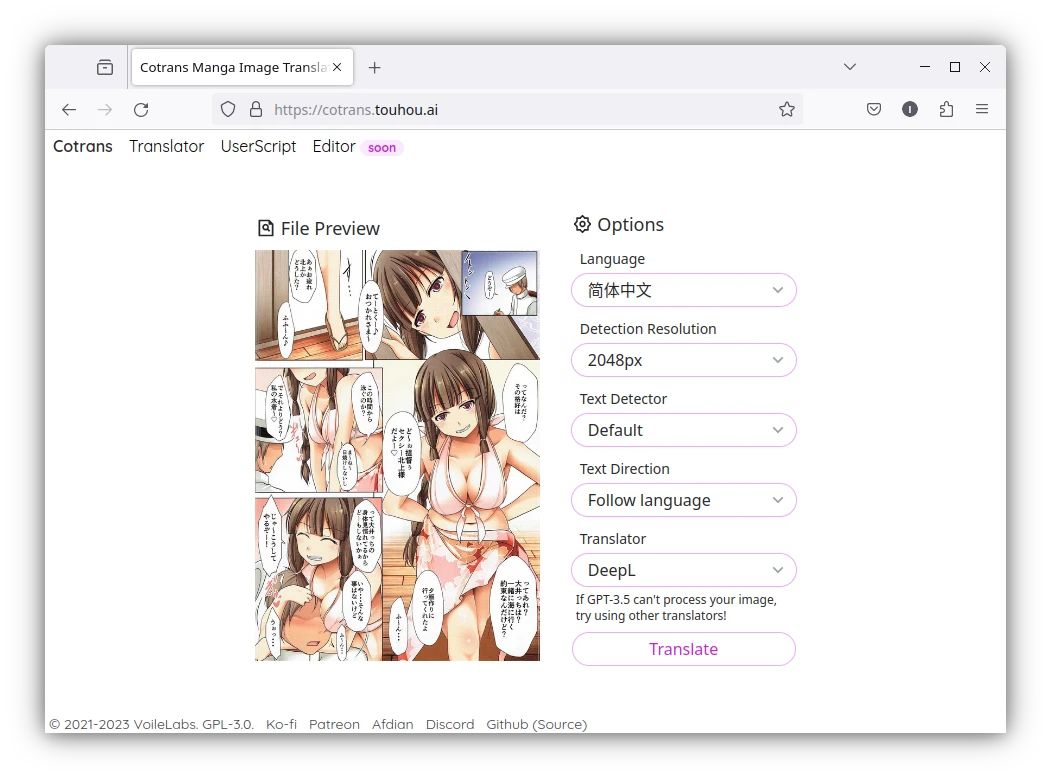Change the Translator DeepL dropdown

(x=684, y=571)
